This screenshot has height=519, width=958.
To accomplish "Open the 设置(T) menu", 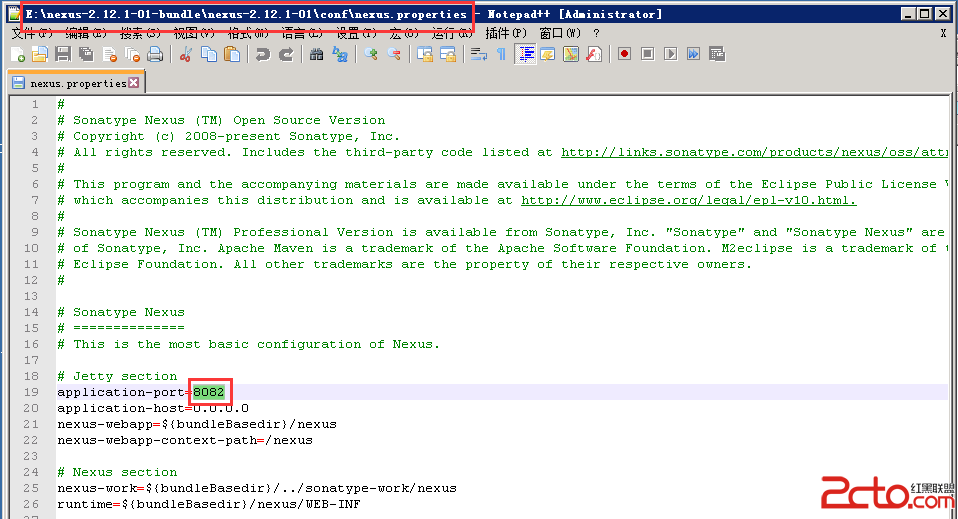I will 356,33.
